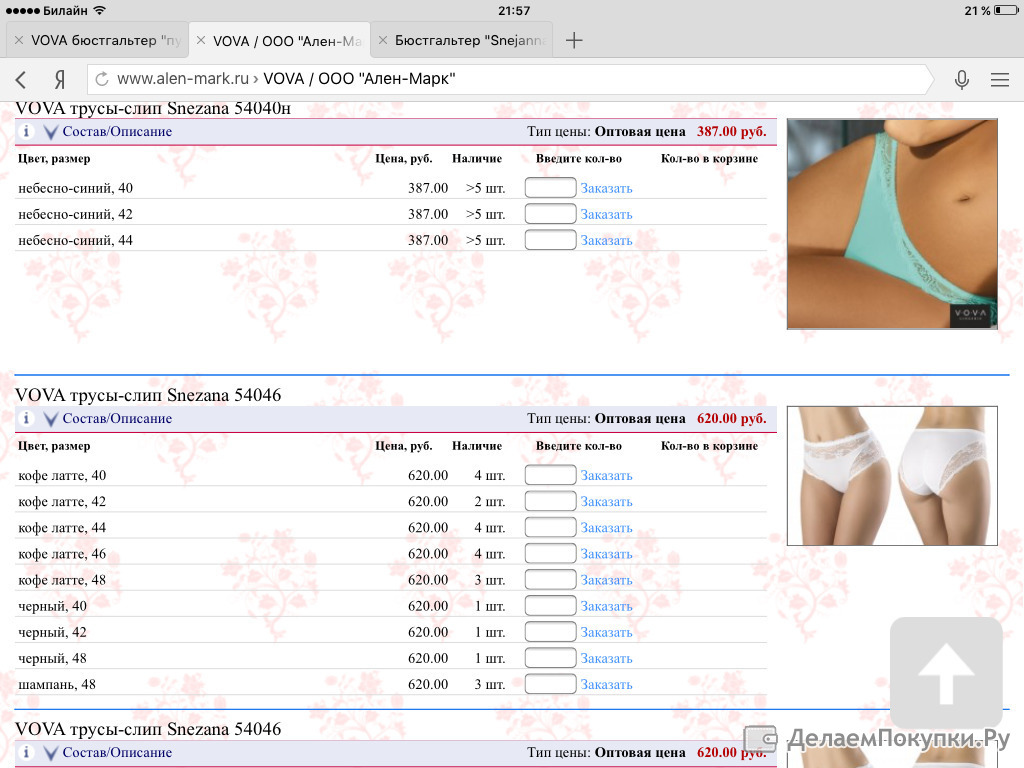Click Заказать for кофе латте, 44
Viewport: 1024px width, 768px height.
click(x=607, y=528)
